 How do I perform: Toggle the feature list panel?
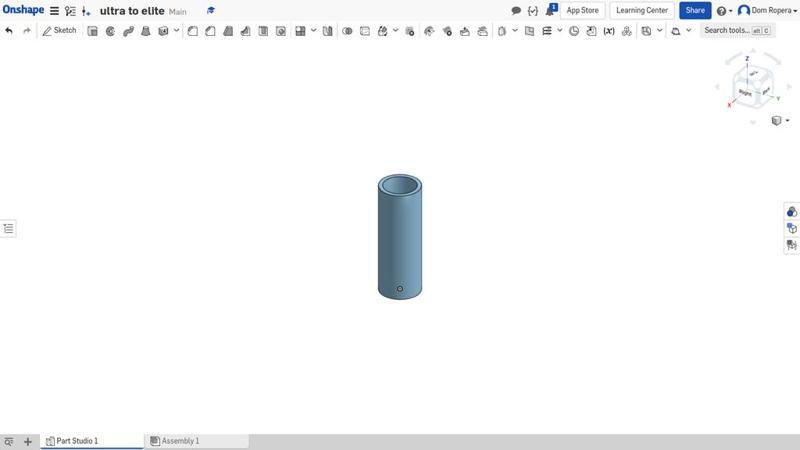(x=8, y=228)
